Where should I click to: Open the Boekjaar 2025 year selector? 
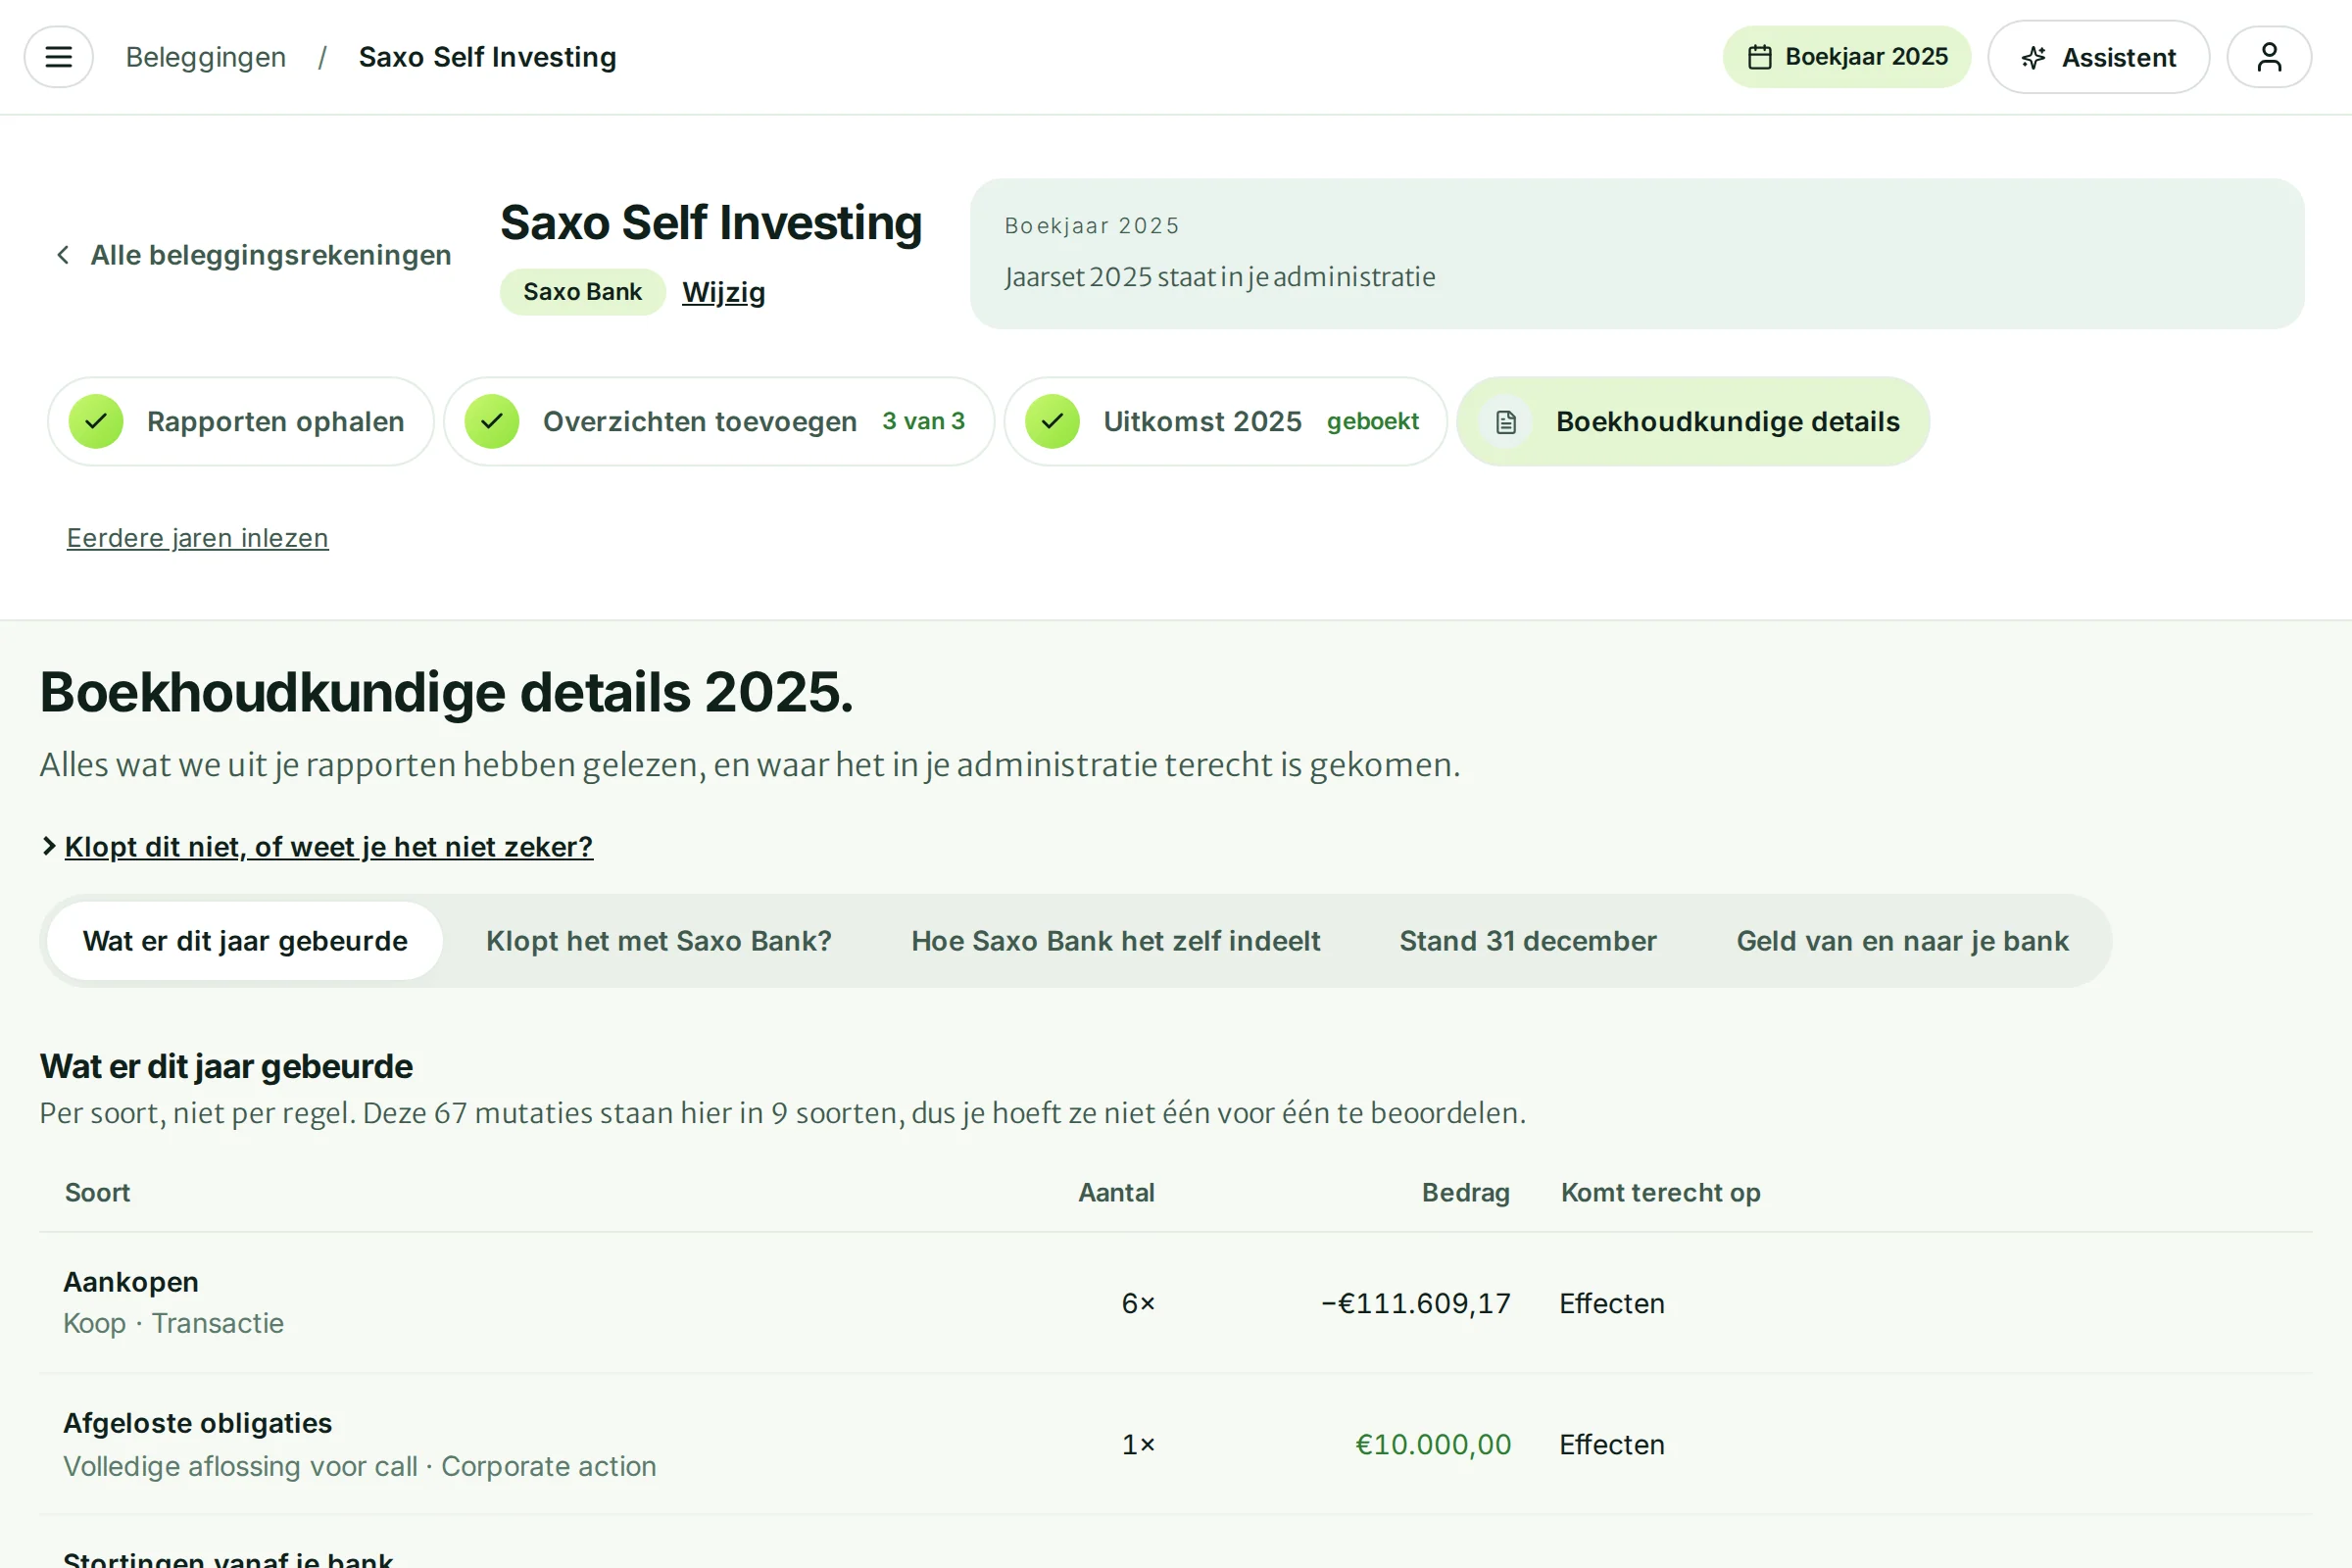[1846, 57]
